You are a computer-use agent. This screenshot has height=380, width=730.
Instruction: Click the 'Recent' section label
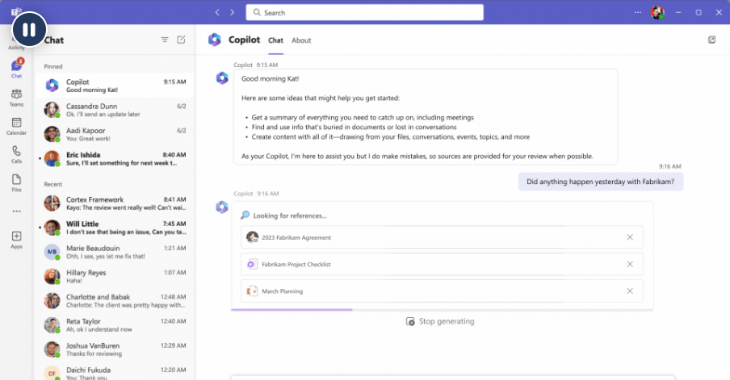click(53, 184)
